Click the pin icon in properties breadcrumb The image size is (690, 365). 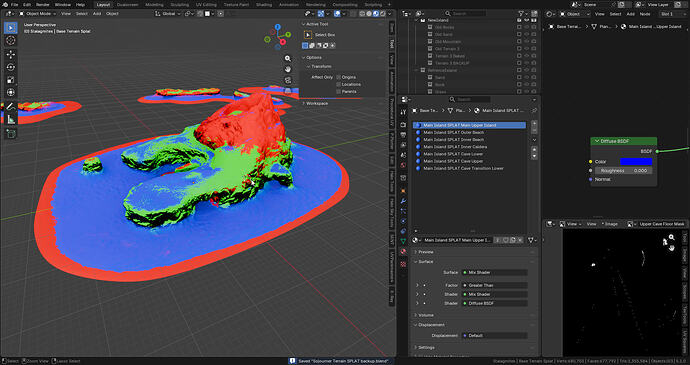(534, 111)
